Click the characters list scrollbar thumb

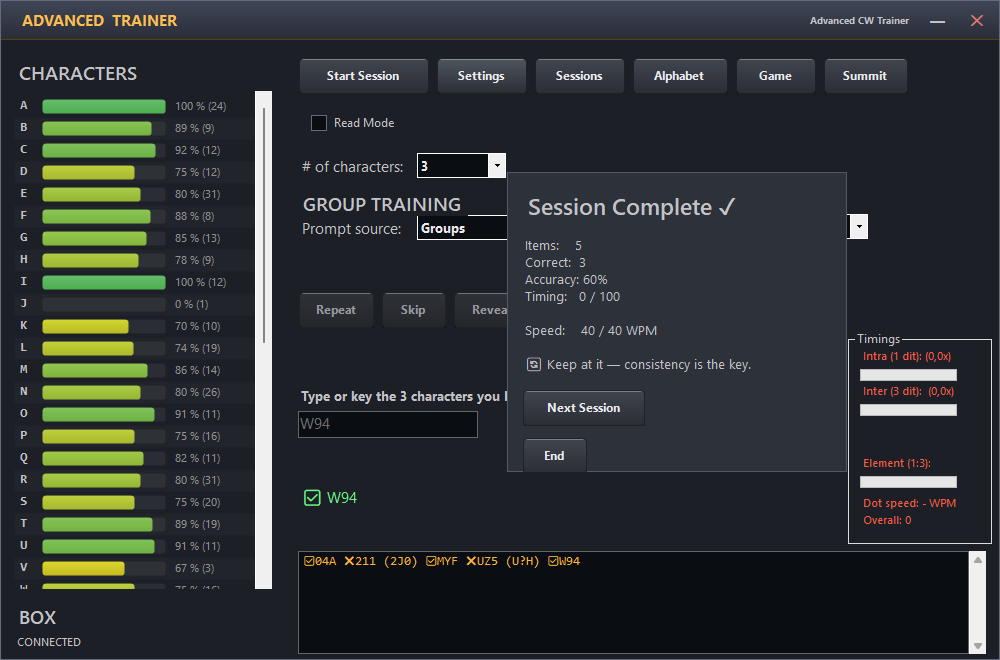click(x=264, y=224)
